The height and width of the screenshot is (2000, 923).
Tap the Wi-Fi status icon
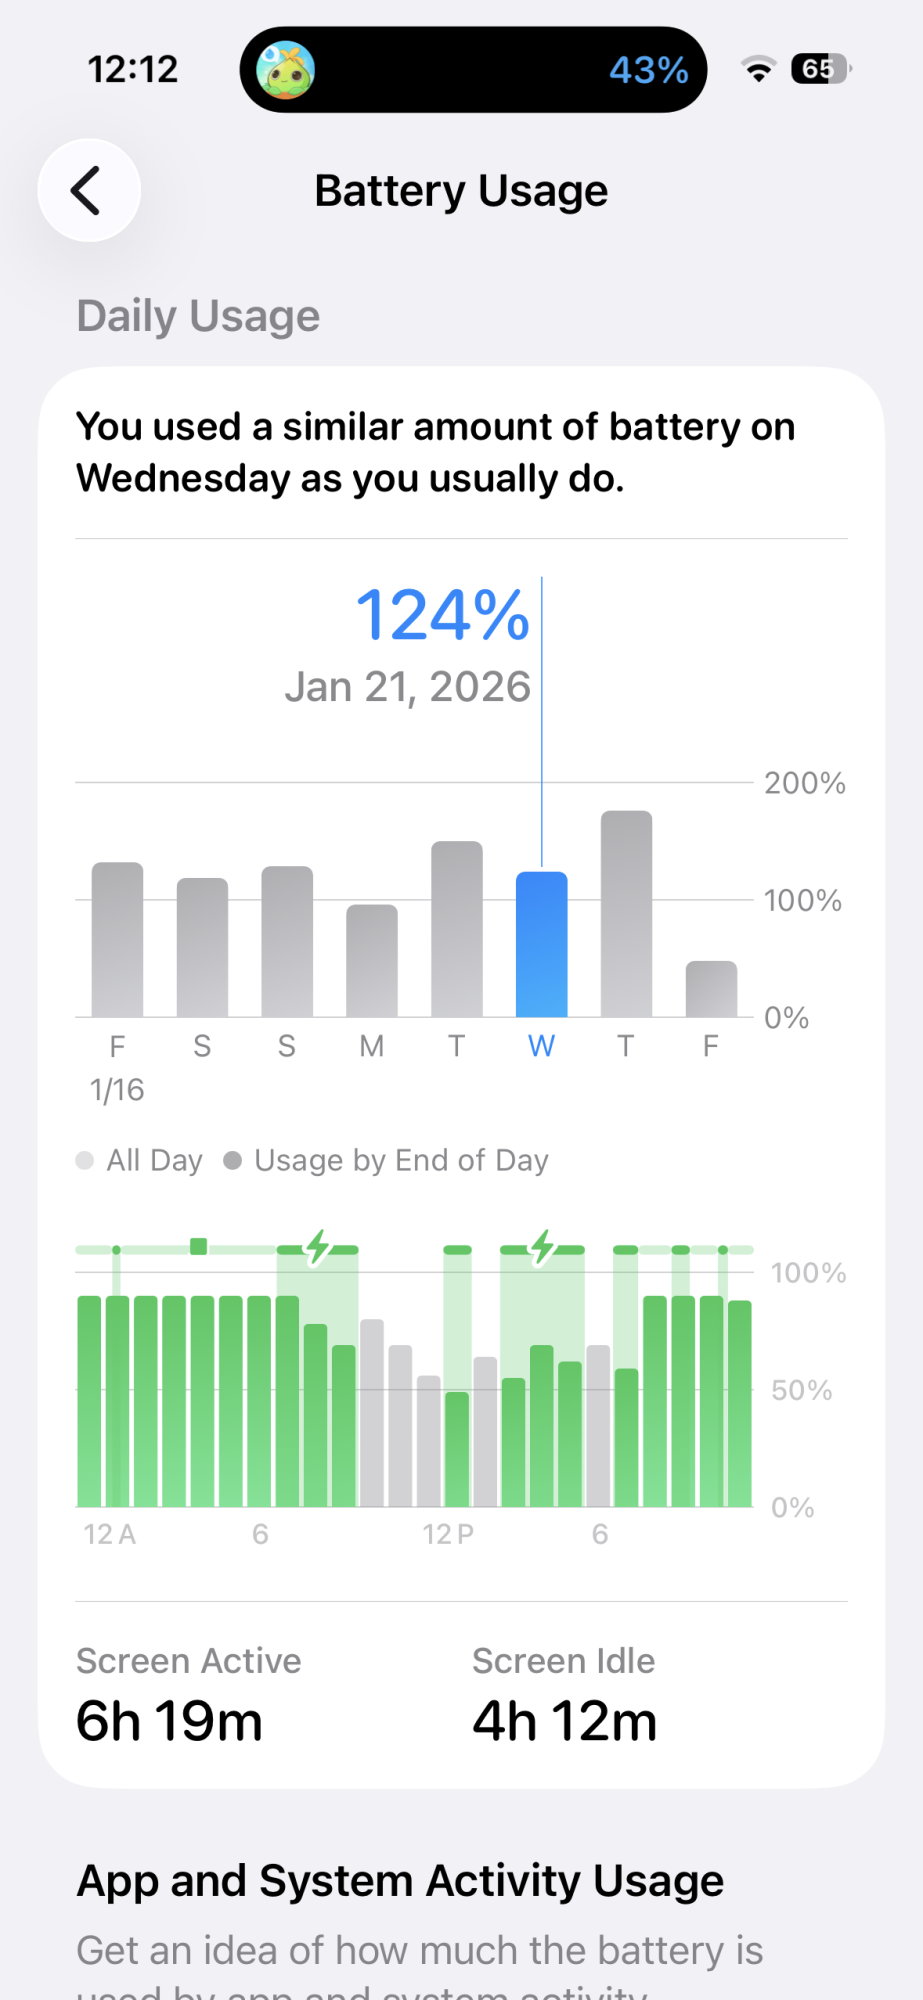(758, 69)
